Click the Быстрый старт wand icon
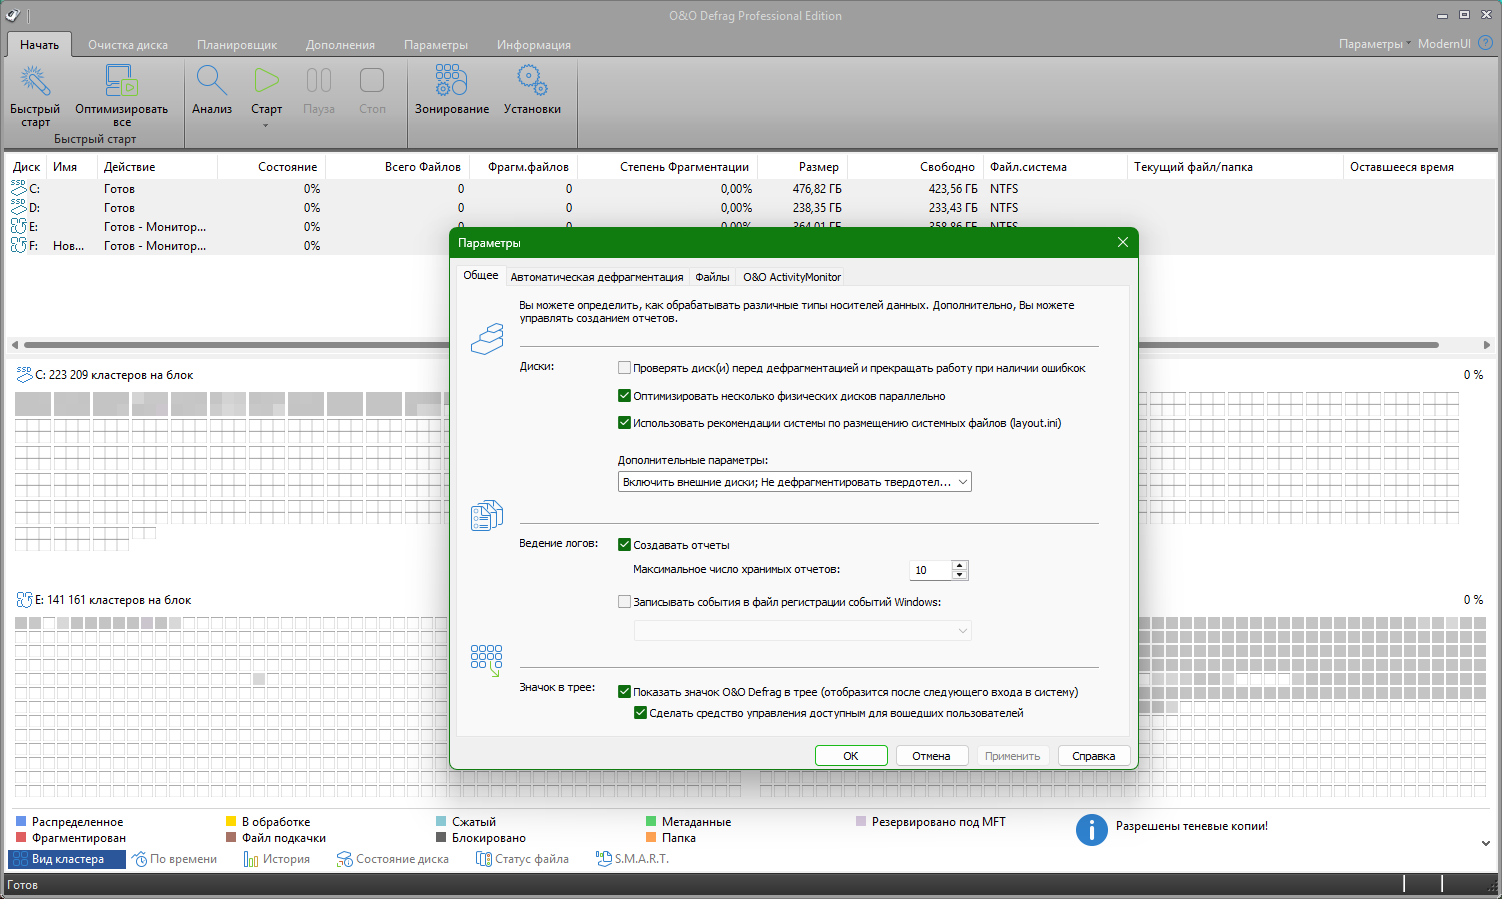Image resolution: width=1502 pixels, height=899 pixels. coord(35,82)
